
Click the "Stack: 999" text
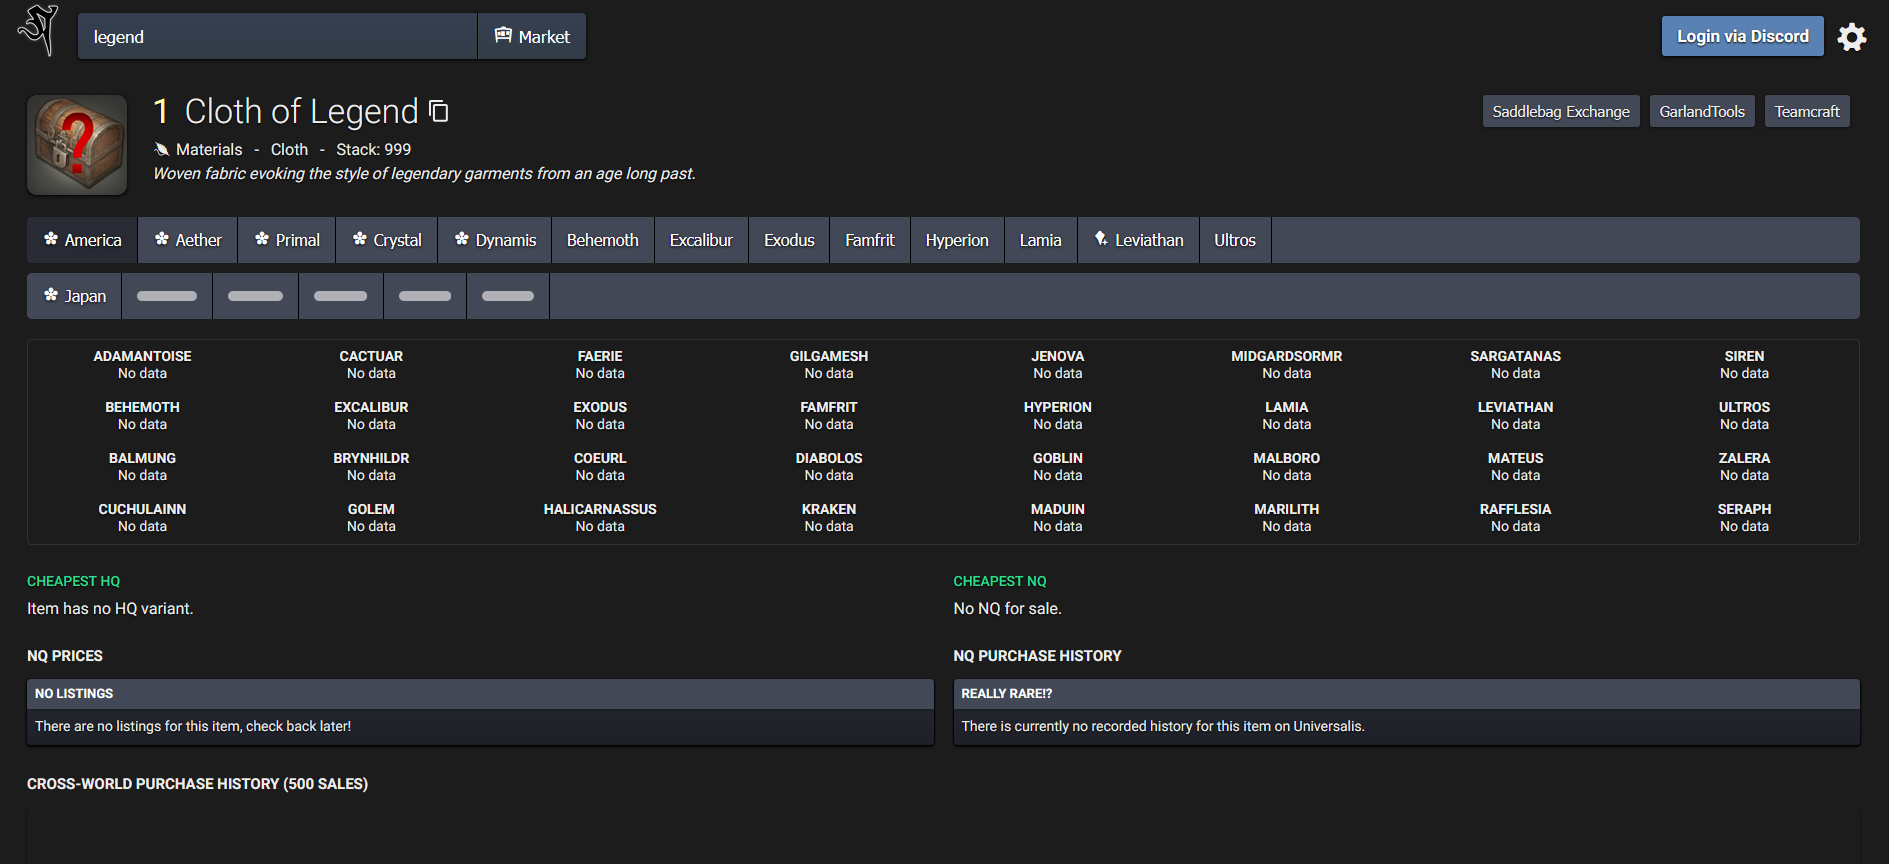coord(373,149)
